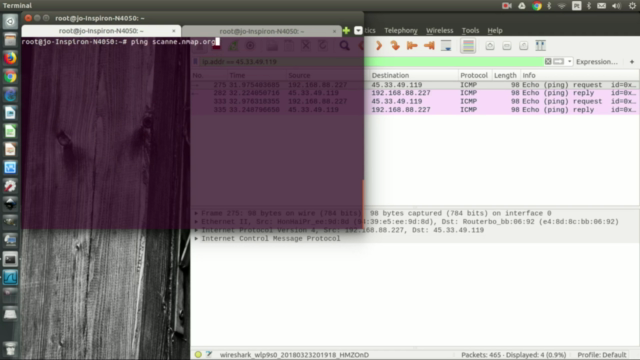Open the Telephony menu
The image size is (640, 360).
[x=401, y=30]
